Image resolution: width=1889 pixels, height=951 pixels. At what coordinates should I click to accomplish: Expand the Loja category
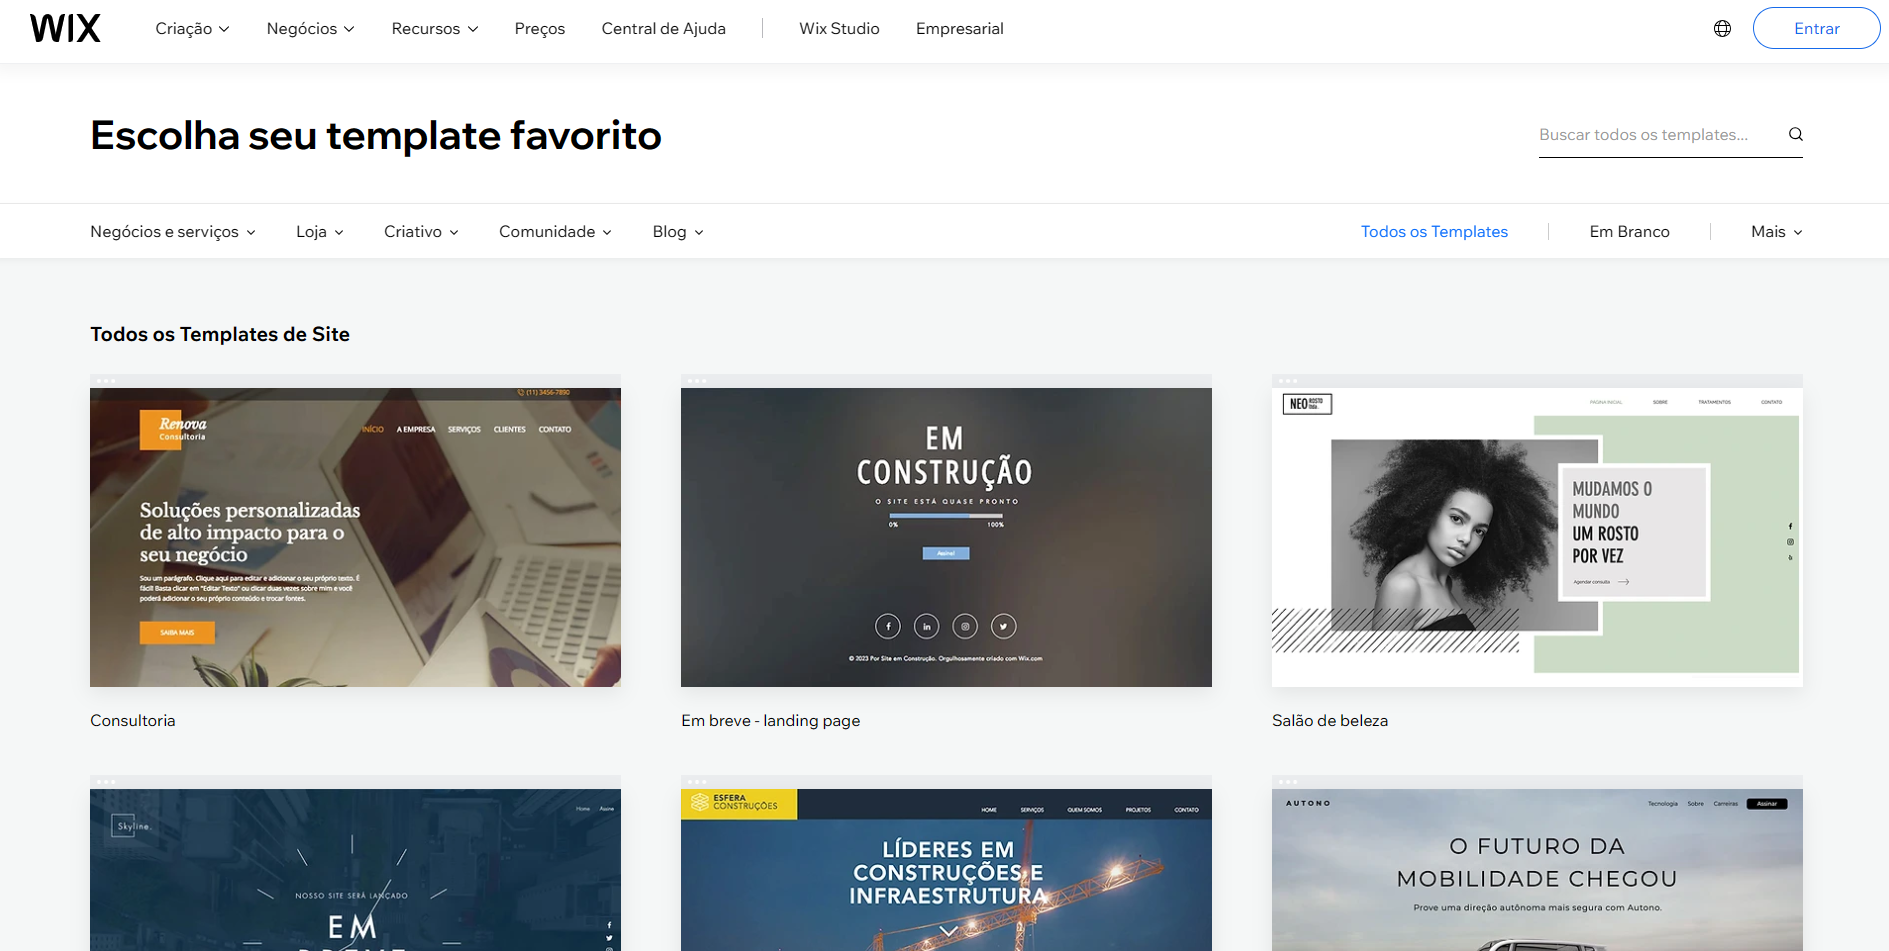coord(320,232)
